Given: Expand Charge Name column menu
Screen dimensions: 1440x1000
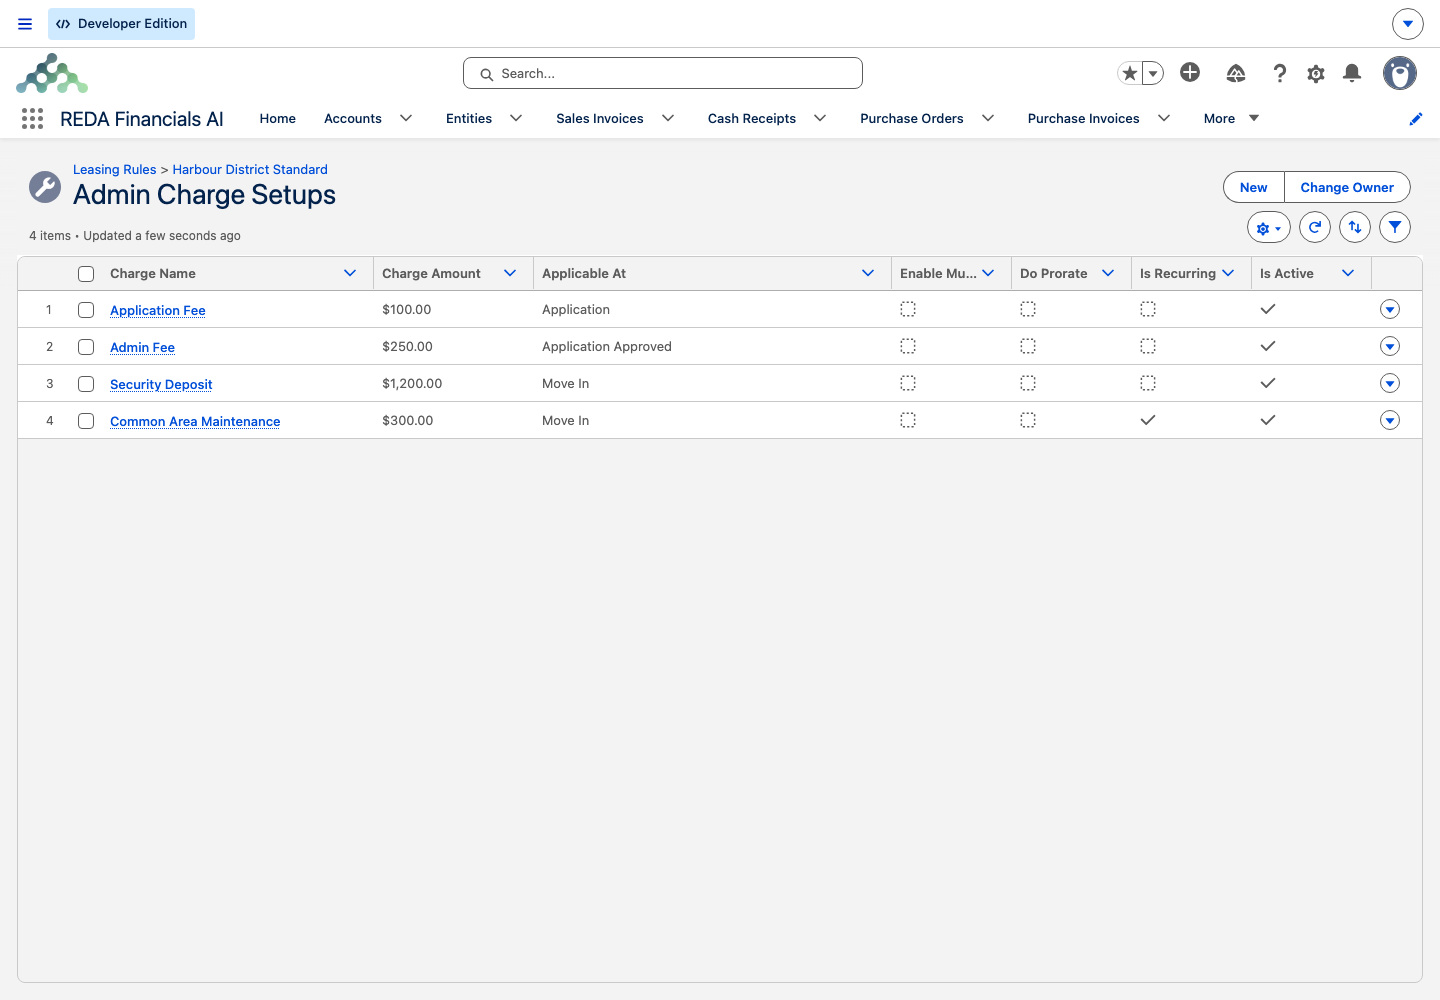Looking at the screenshot, I should pyautogui.click(x=350, y=273).
